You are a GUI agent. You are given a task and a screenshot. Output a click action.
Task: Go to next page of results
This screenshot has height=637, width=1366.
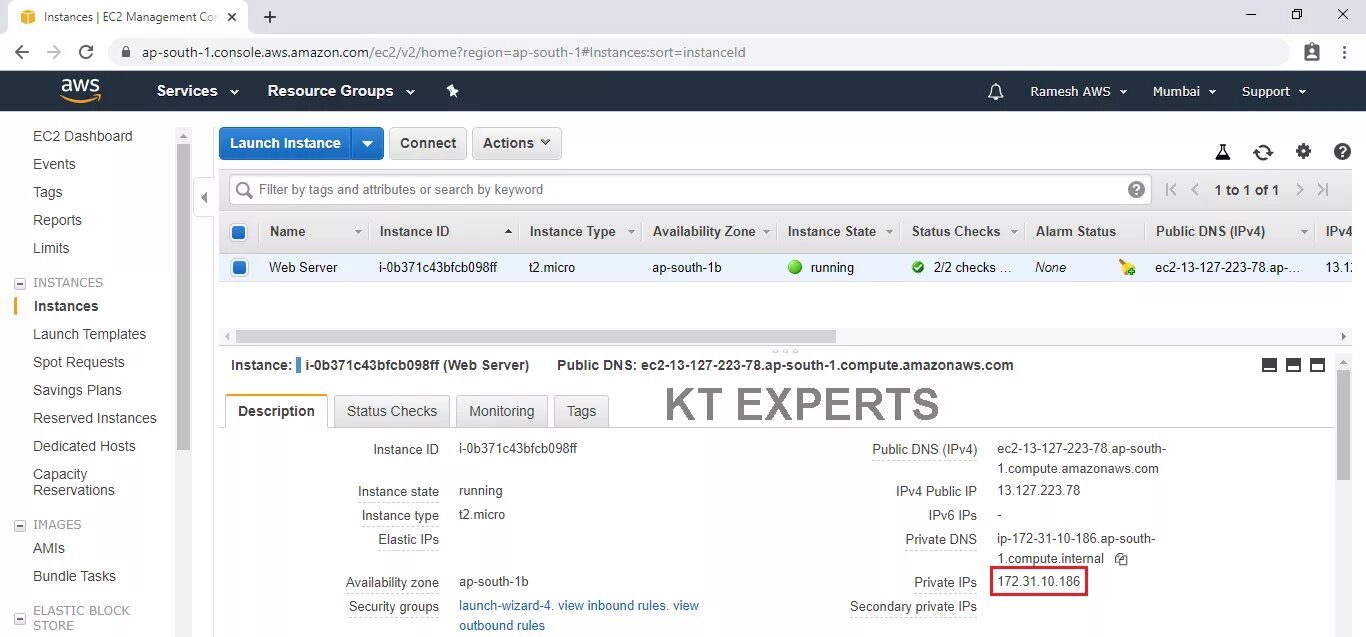coord(1300,190)
